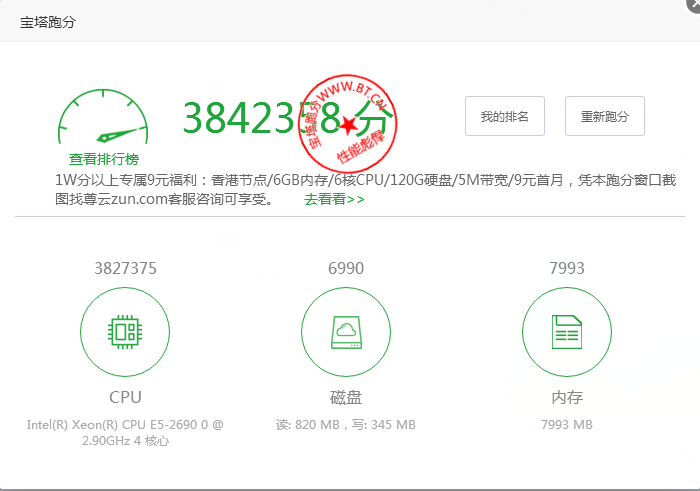Screen dimensions: 700x491
Task: Click the memory document icon
Action: [x=567, y=332]
